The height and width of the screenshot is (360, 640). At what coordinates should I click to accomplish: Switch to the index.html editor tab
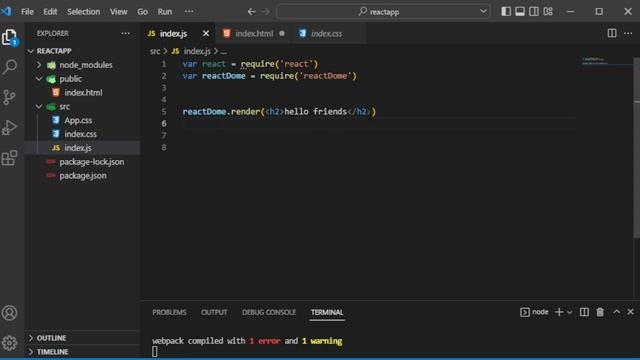click(x=254, y=33)
